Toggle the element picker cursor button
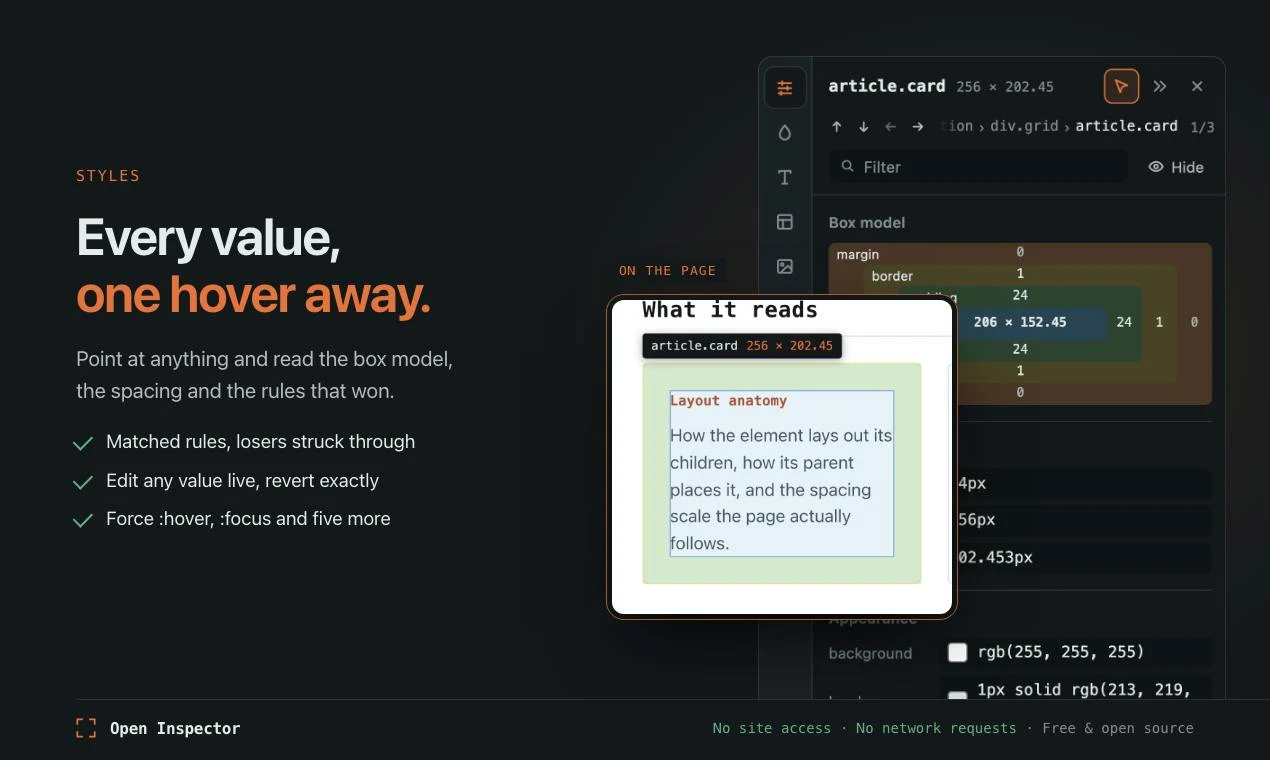The height and width of the screenshot is (760, 1270). 1121,86
